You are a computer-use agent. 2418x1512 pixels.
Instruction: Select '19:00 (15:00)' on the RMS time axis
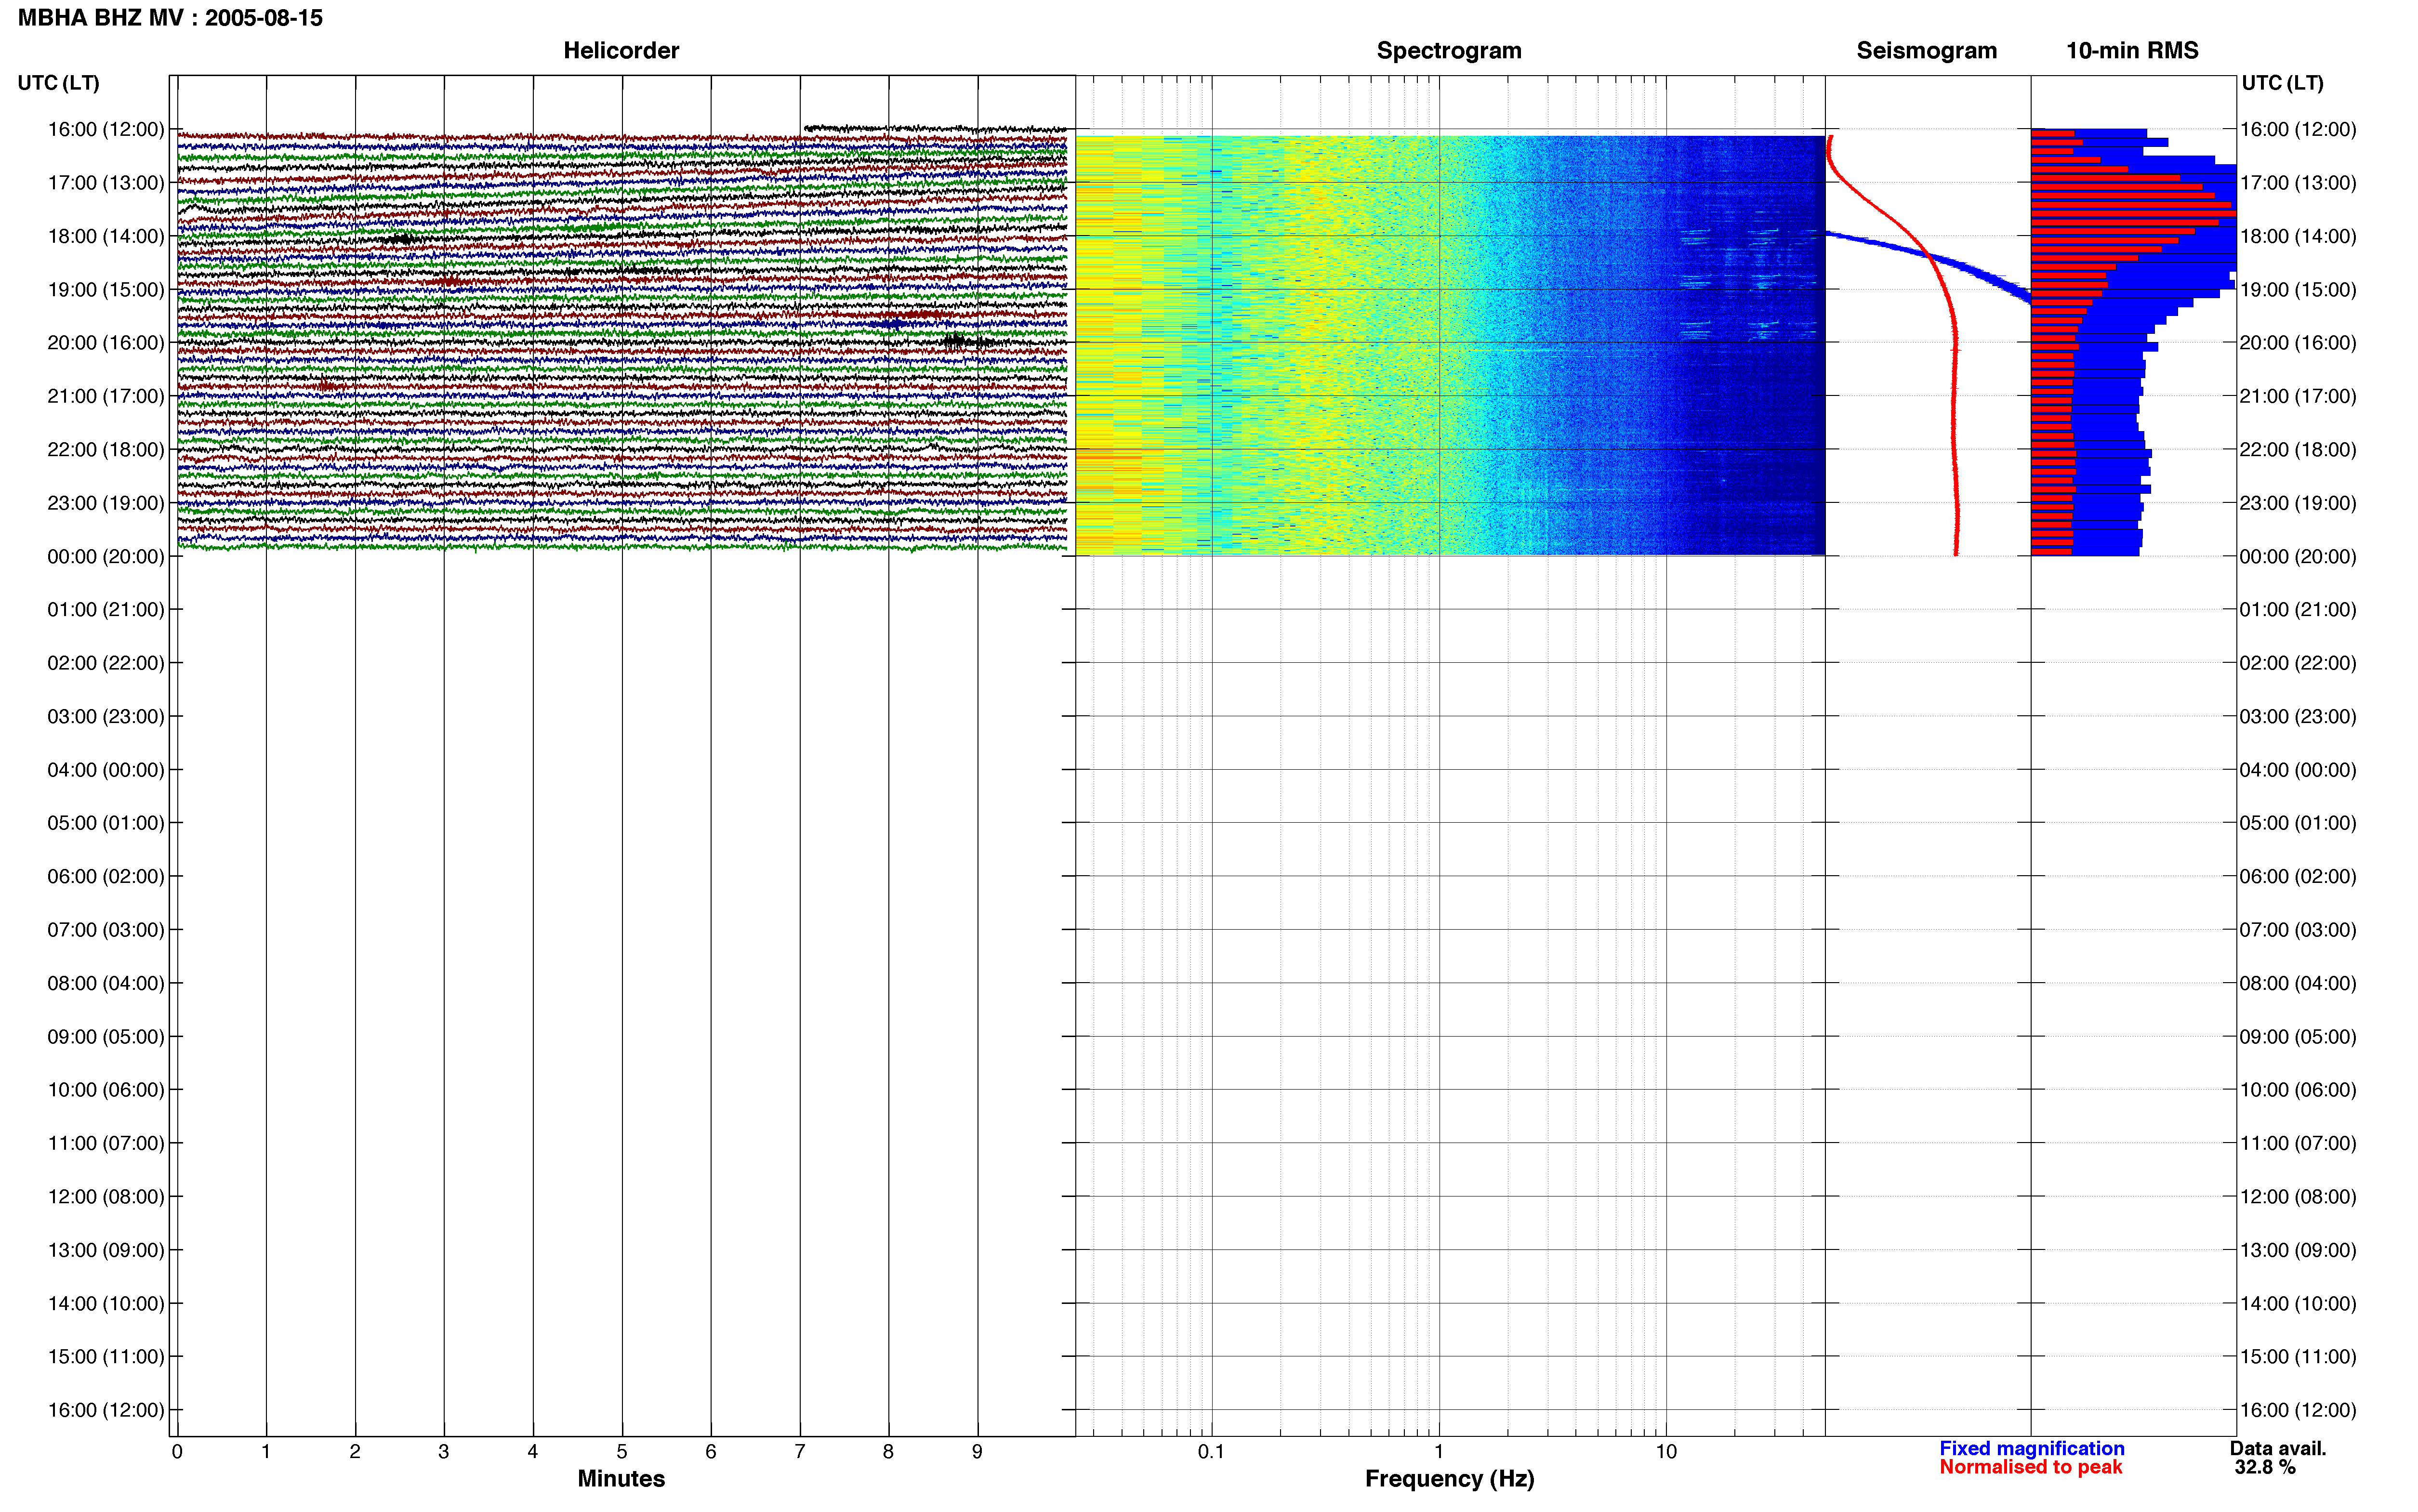[2298, 290]
